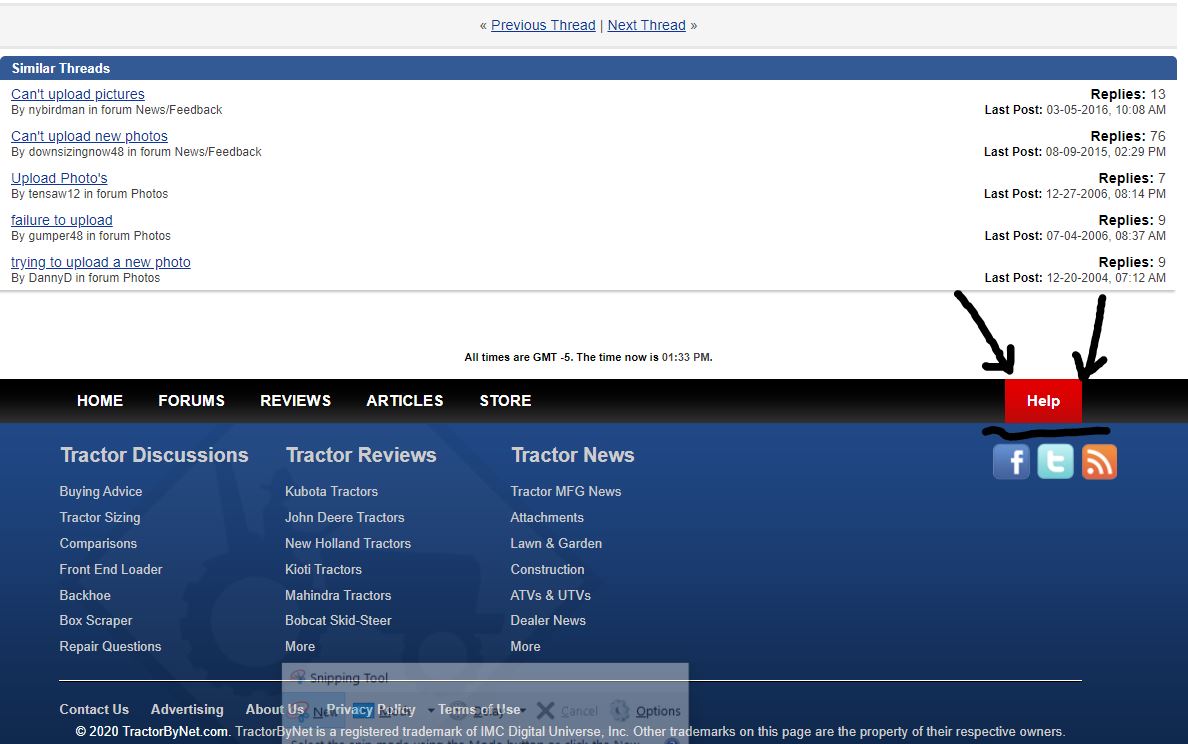Click the Front End Loader discussion link
This screenshot has width=1188, height=744.
coord(111,569)
